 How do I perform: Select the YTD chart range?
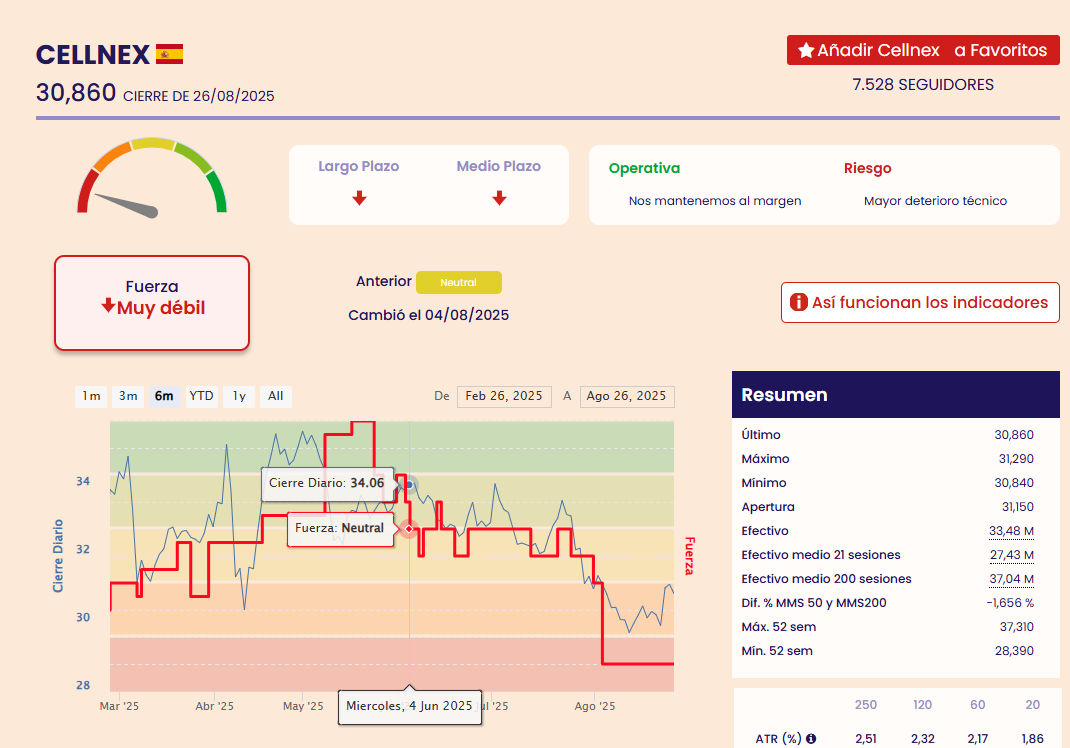[201, 397]
